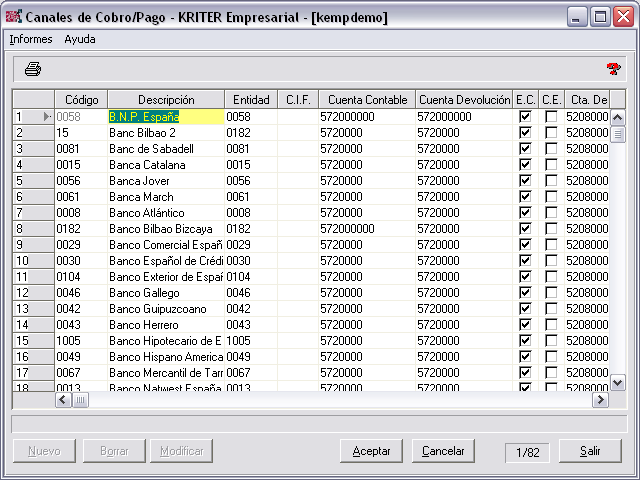The height and width of the screenshot is (480, 640).
Task: Click Cuenta Devolución cell of Banco Español de Crédi
Action: coord(464,261)
